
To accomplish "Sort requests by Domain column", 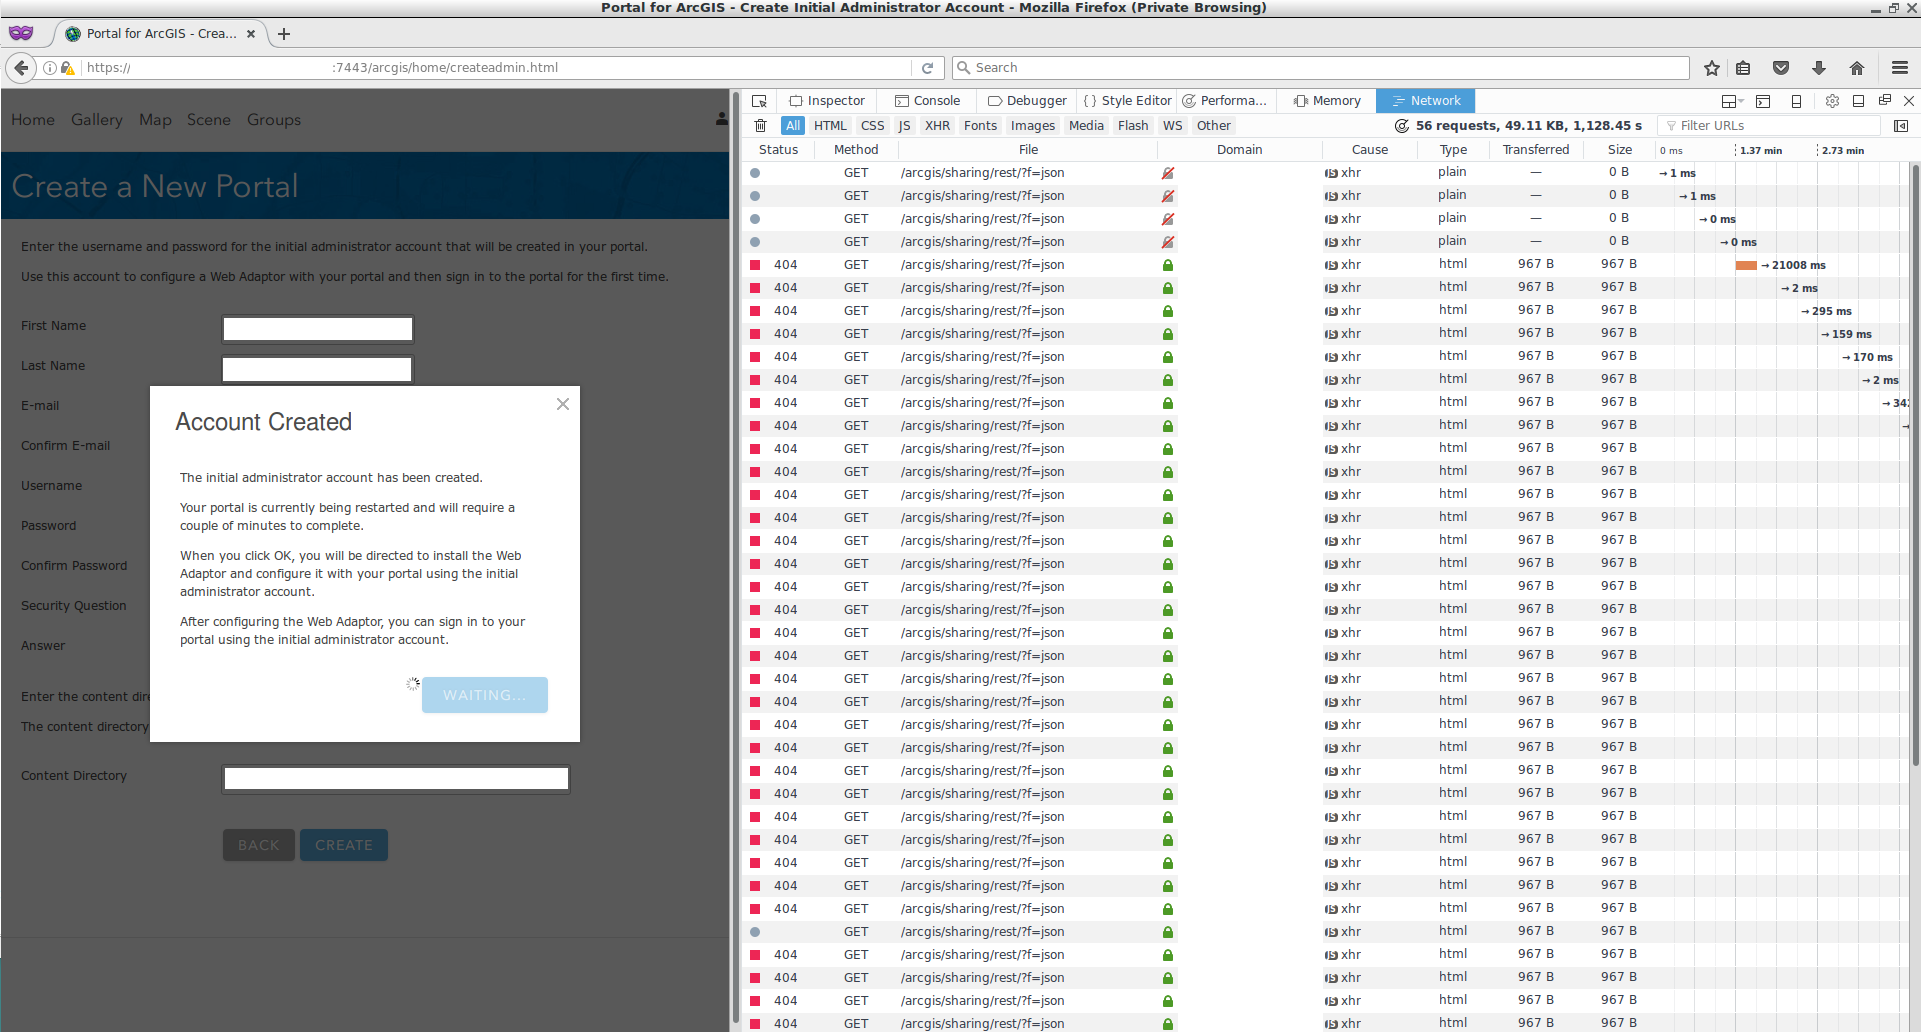I will (x=1239, y=150).
